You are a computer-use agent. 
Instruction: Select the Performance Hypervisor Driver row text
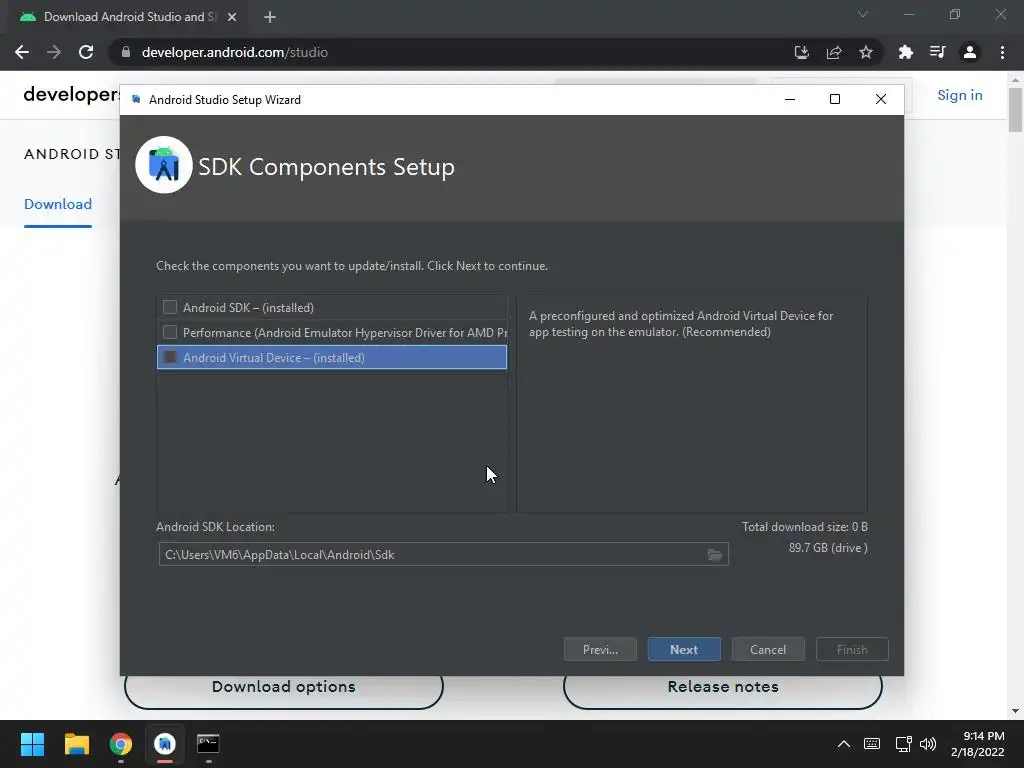345,333
